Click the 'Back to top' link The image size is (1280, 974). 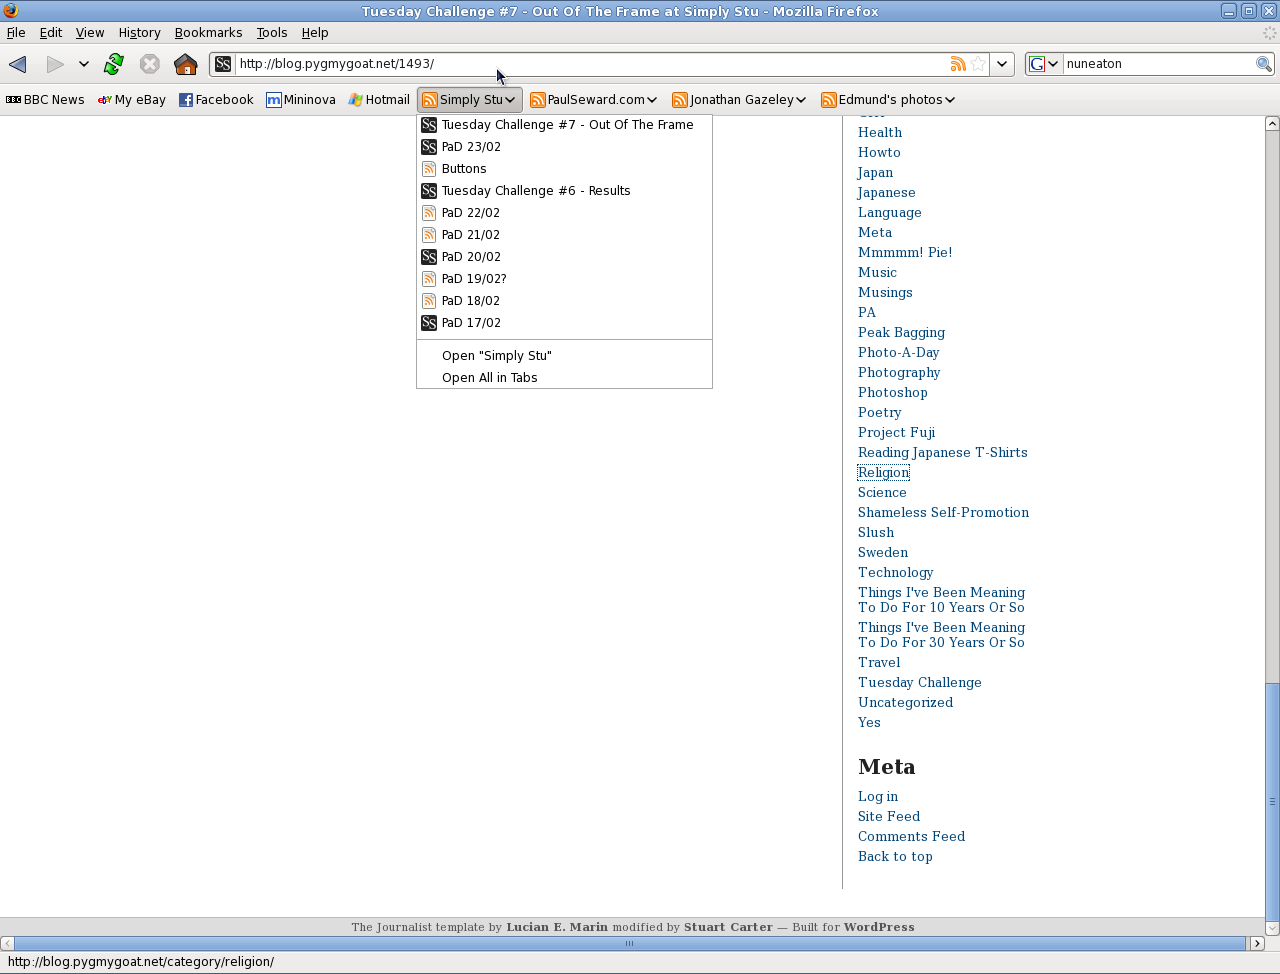tap(895, 856)
